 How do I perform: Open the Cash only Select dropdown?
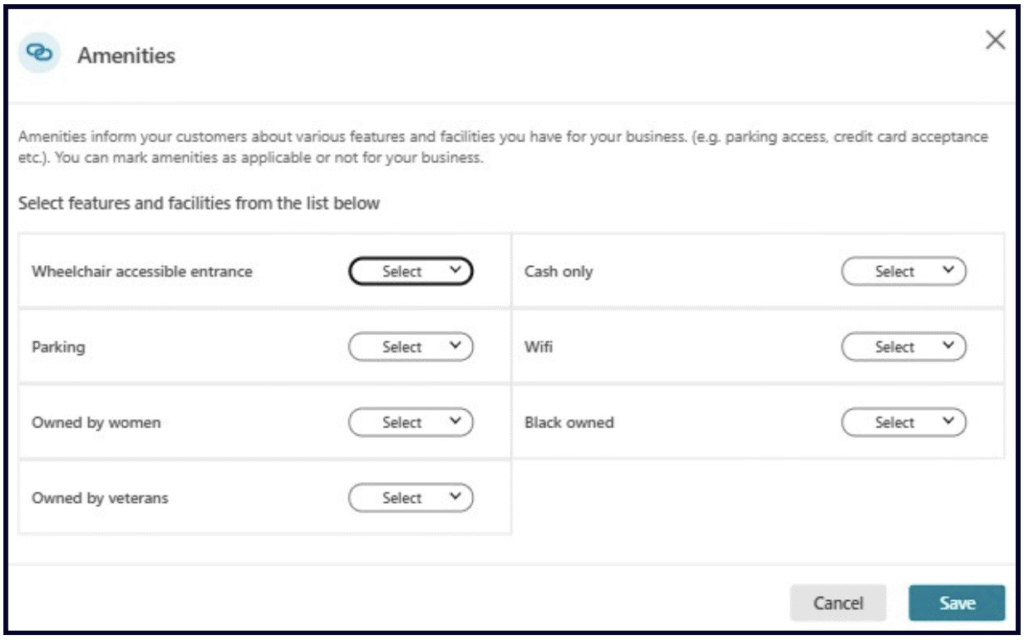click(x=903, y=272)
